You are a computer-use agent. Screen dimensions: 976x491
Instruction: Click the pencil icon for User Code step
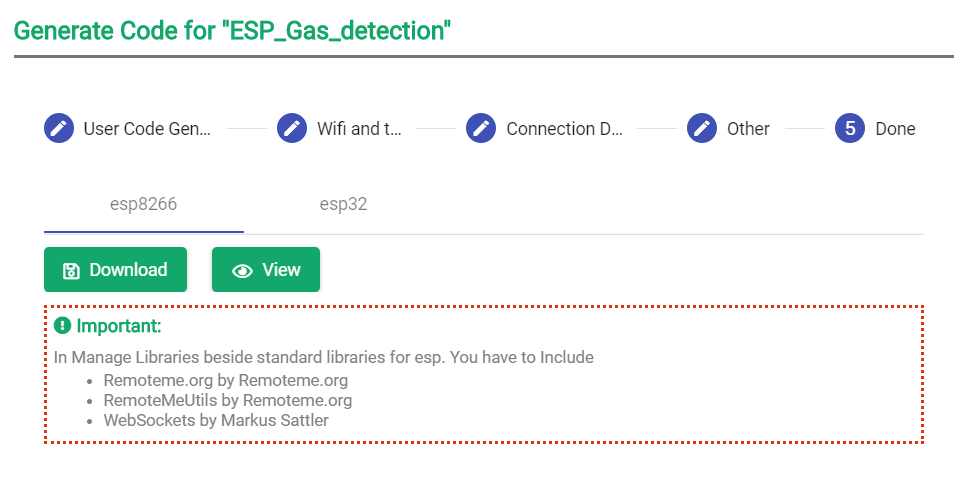[60, 128]
